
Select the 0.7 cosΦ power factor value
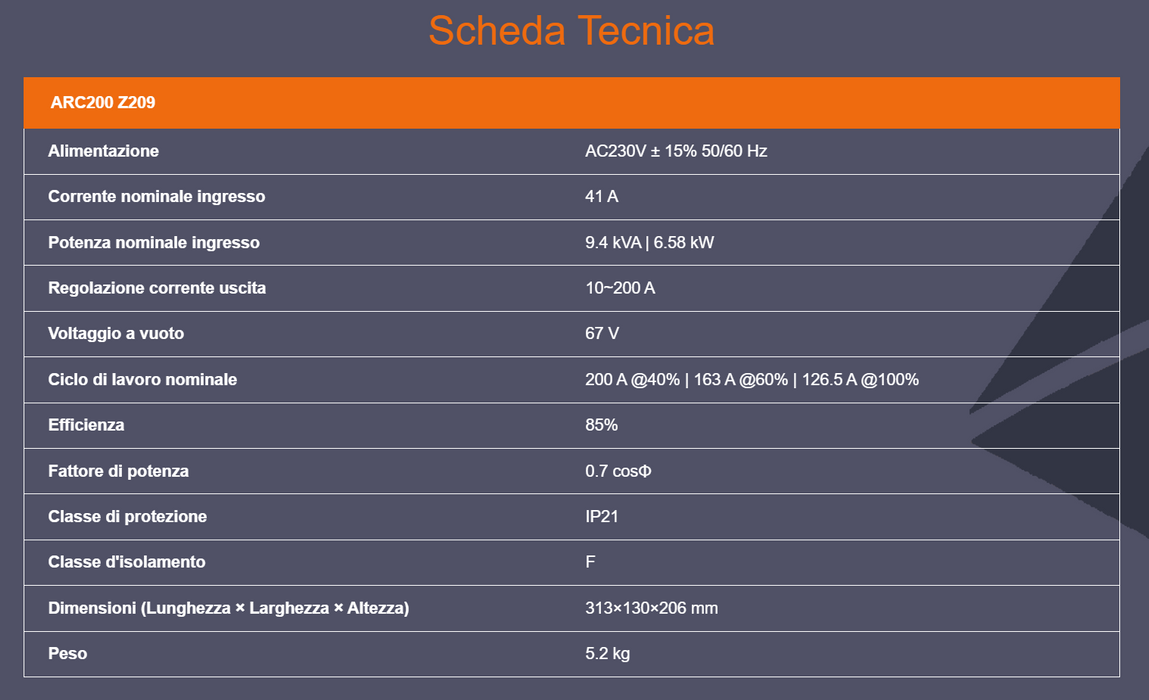(618, 471)
